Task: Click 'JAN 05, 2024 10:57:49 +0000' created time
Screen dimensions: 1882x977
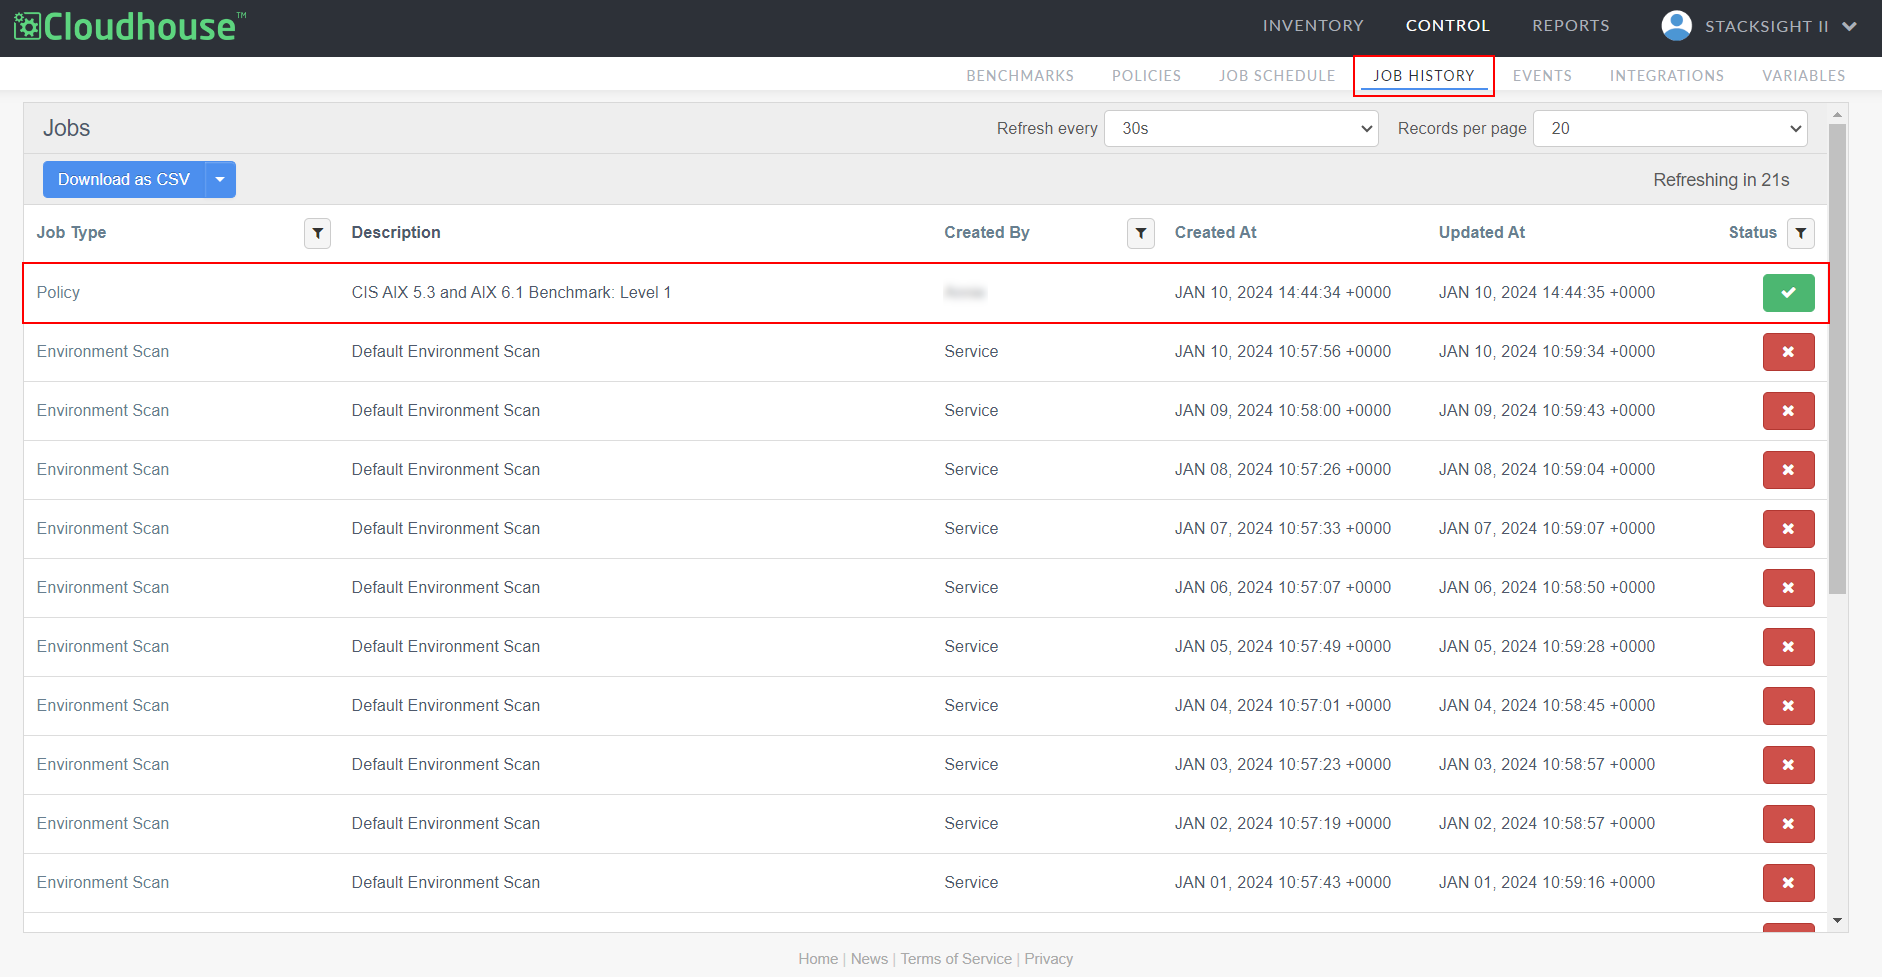Action: pyautogui.click(x=1283, y=647)
